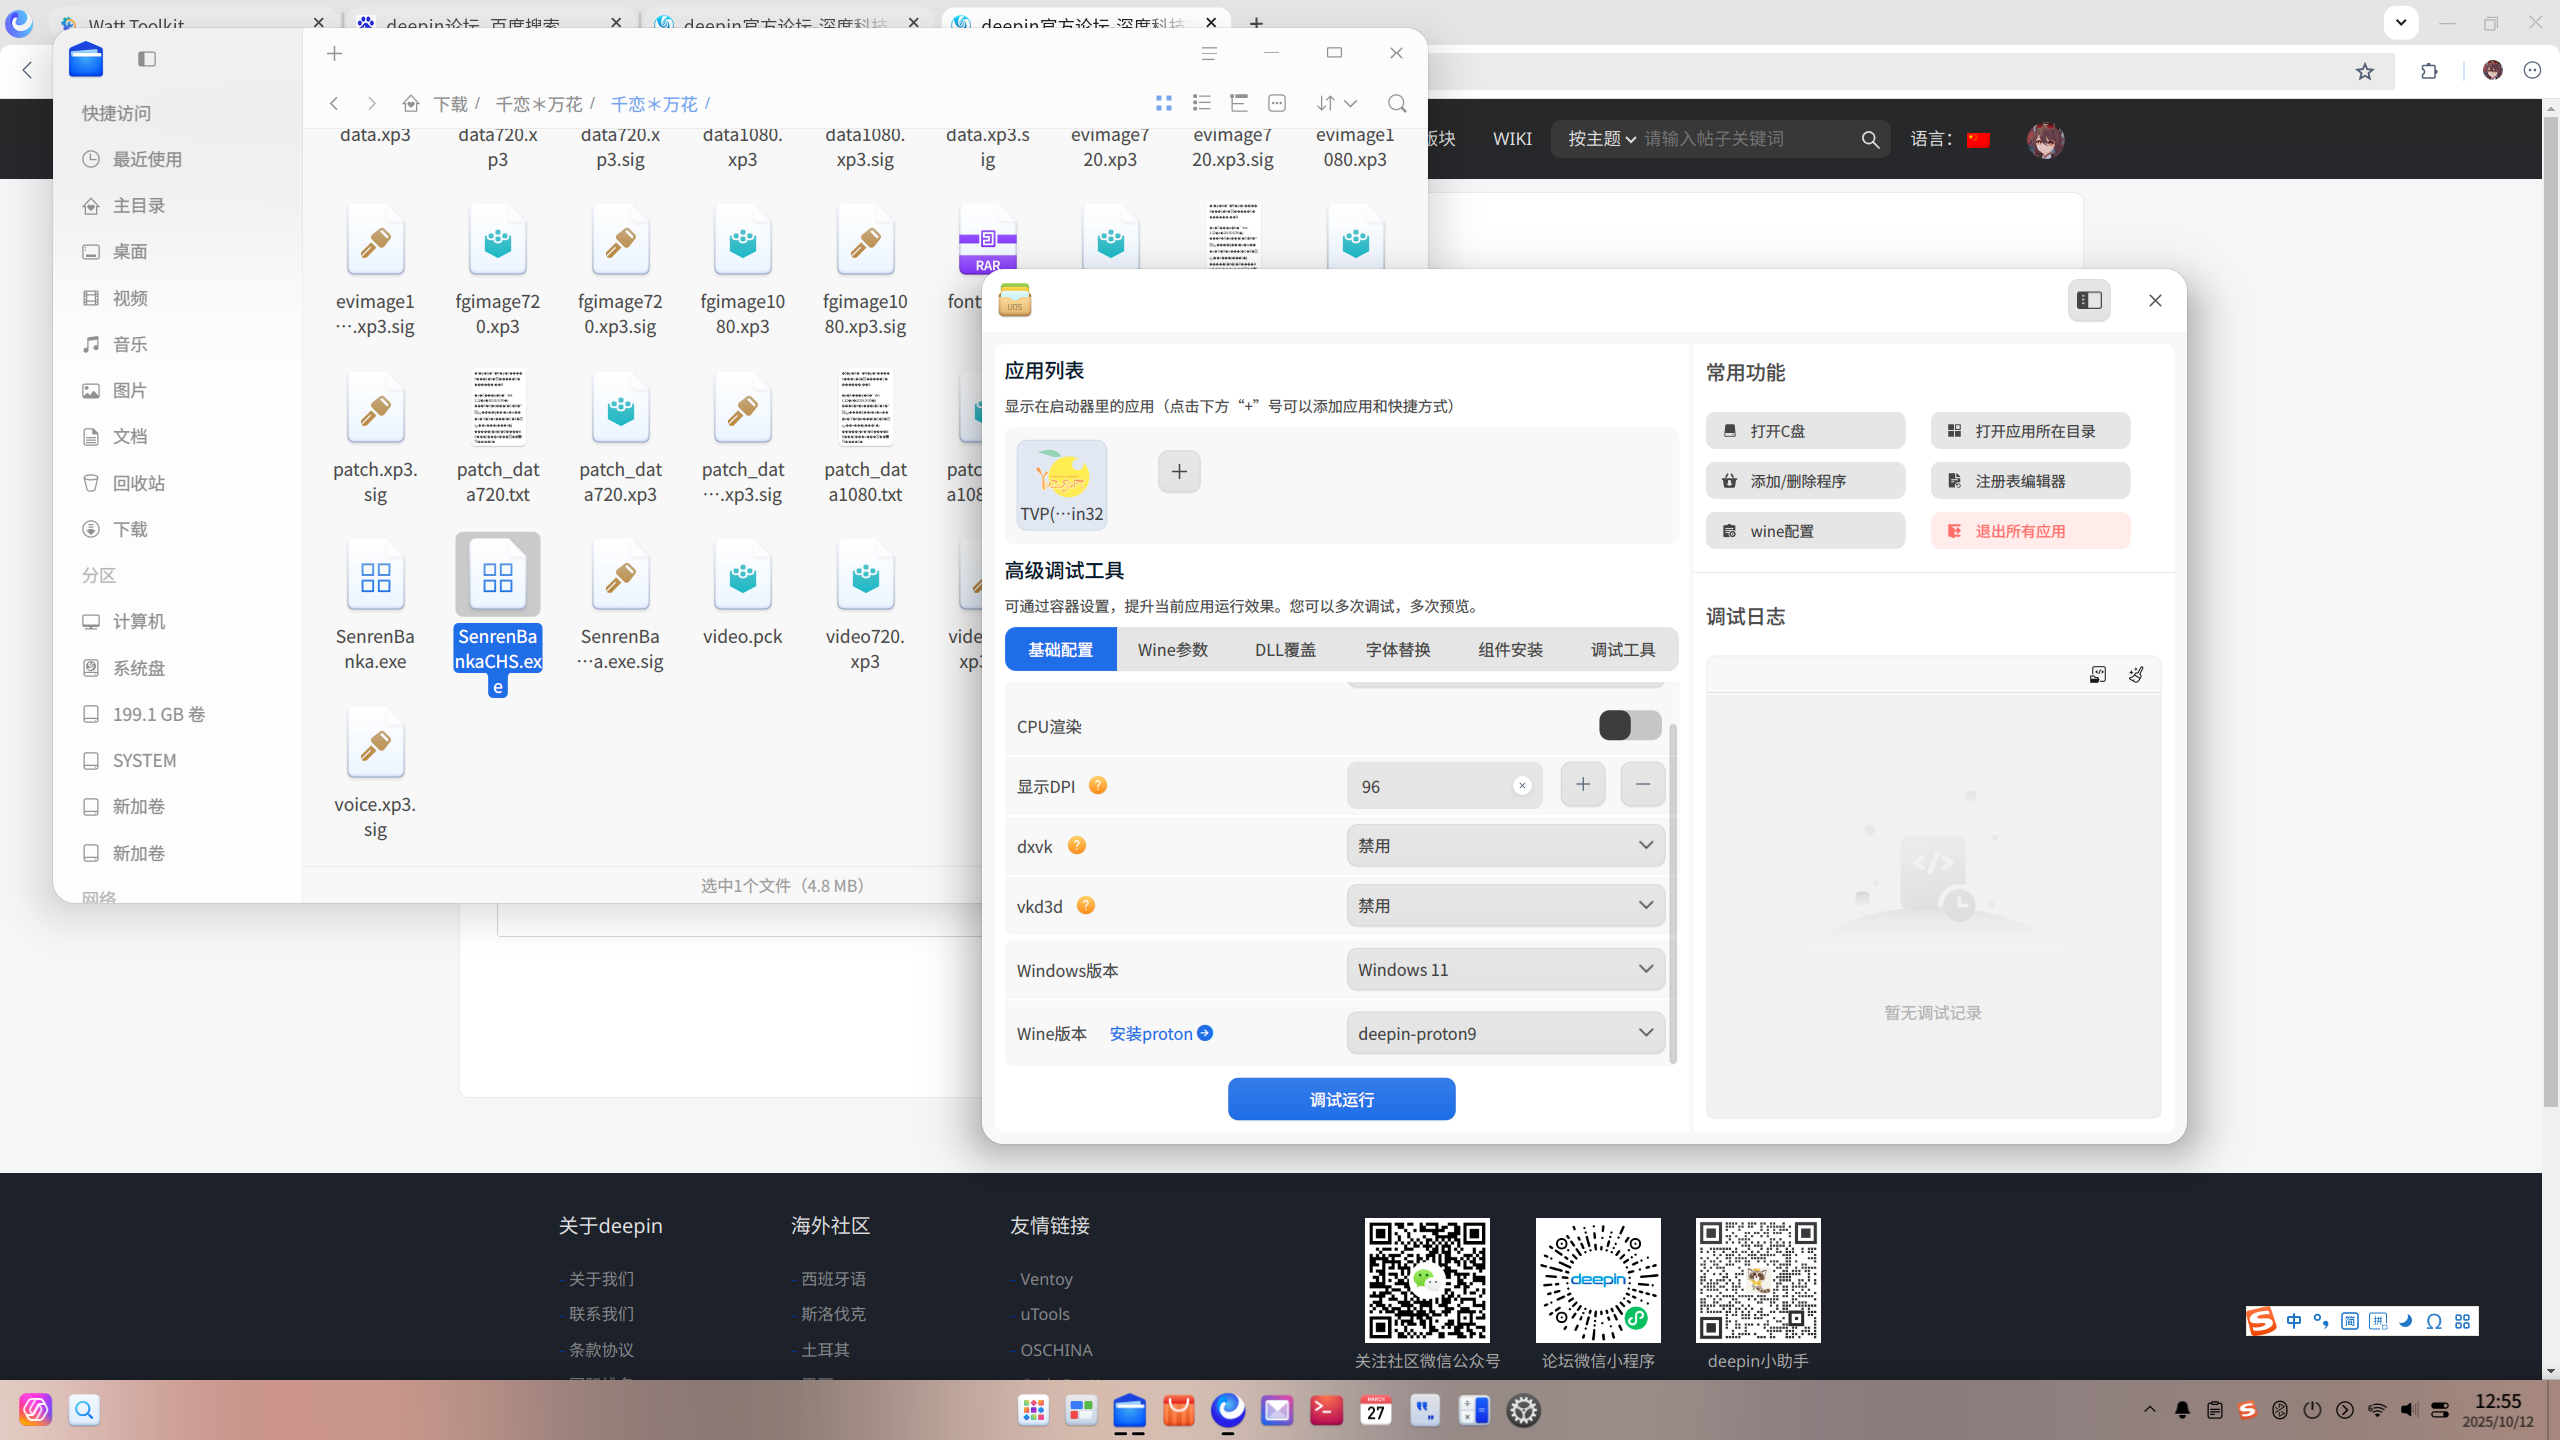Clear the 显示DPI value field

[1522, 786]
